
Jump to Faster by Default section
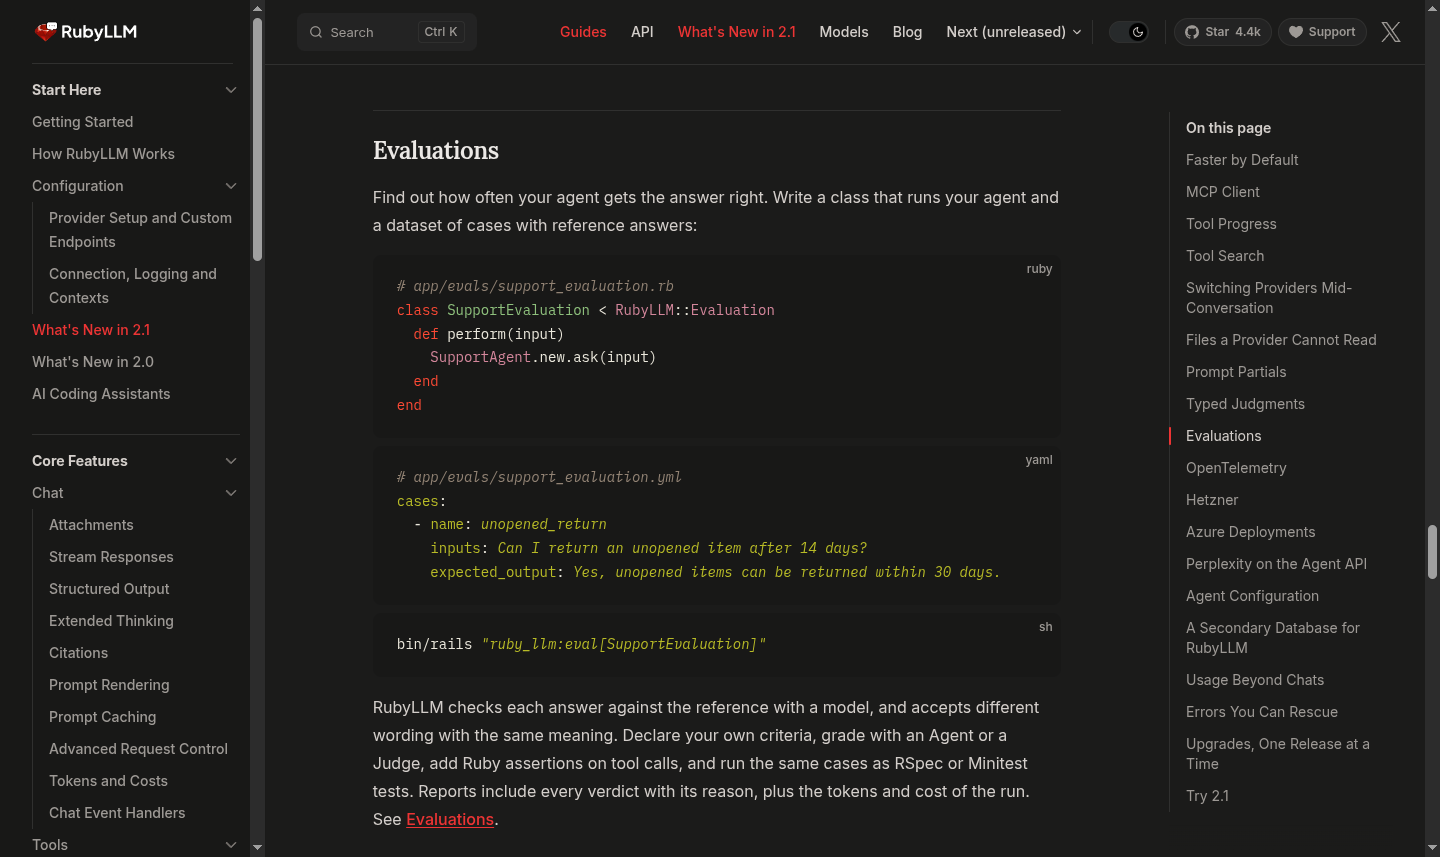click(1242, 160)
